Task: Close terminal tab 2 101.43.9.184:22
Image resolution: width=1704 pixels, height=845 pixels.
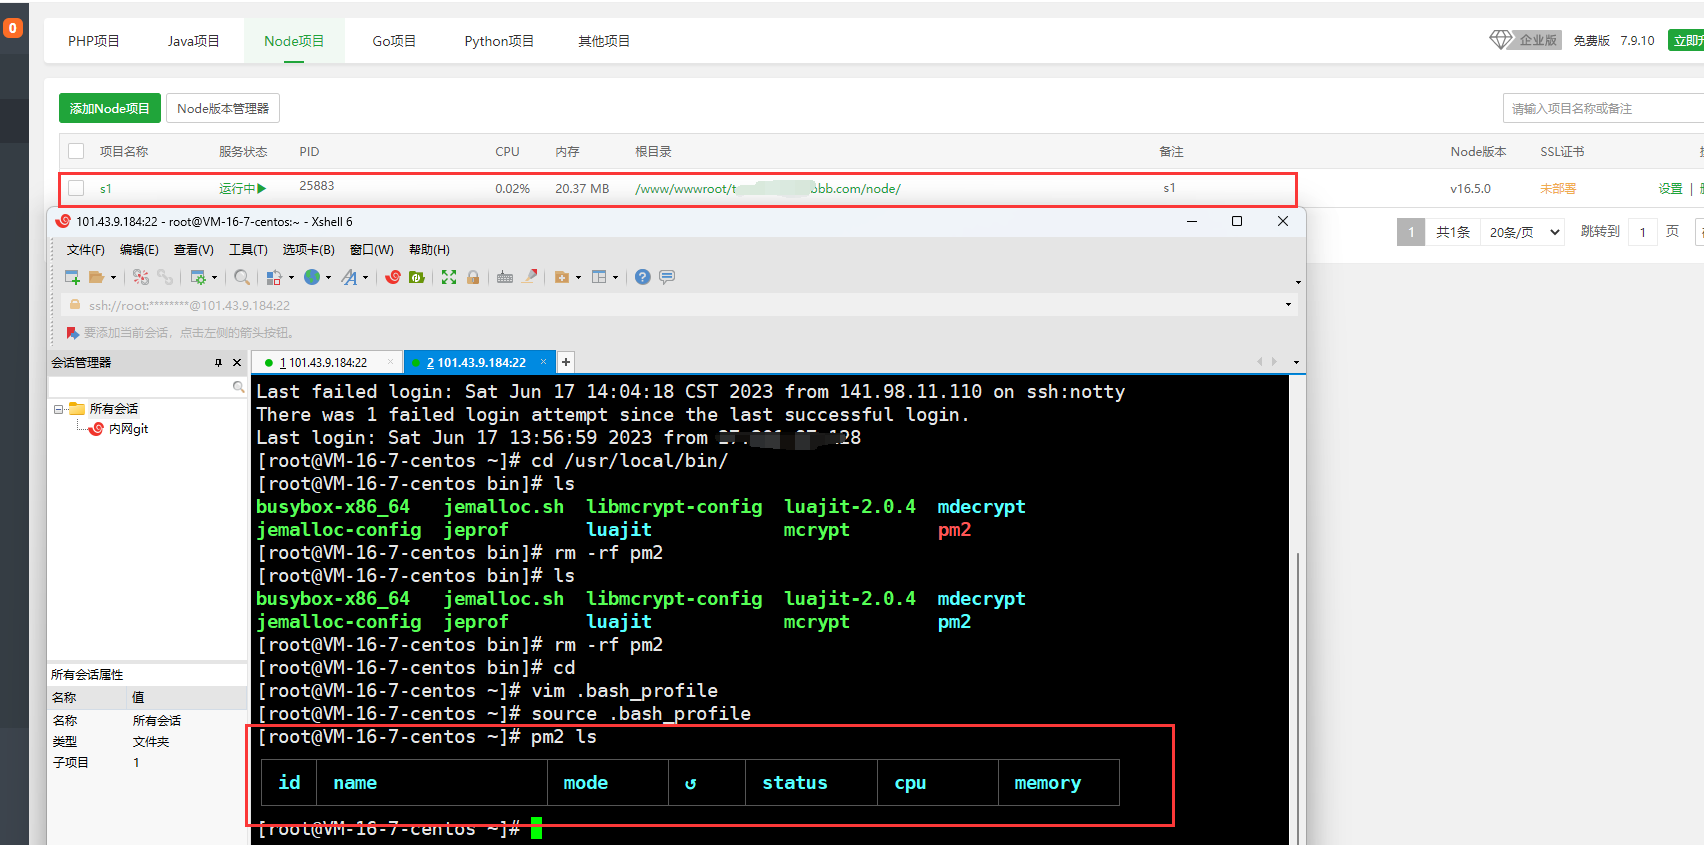Action: (543, 362)
